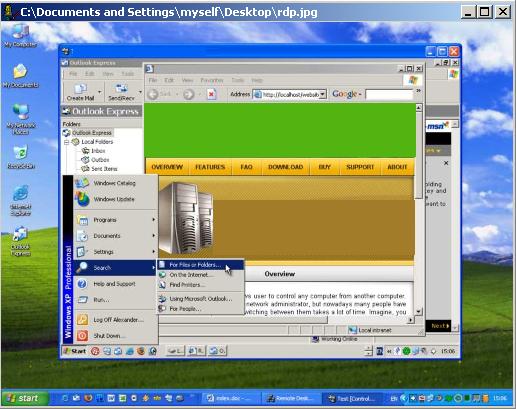Click the Help and Support question mark icon
516x409 pixels.
point(82,284)
